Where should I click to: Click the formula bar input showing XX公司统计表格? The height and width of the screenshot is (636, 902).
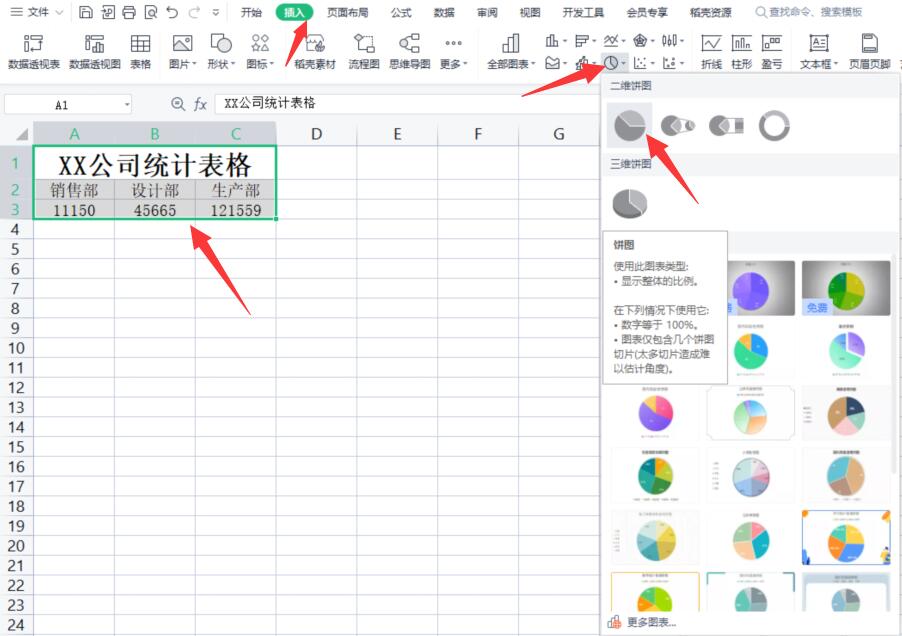[406, 104]
